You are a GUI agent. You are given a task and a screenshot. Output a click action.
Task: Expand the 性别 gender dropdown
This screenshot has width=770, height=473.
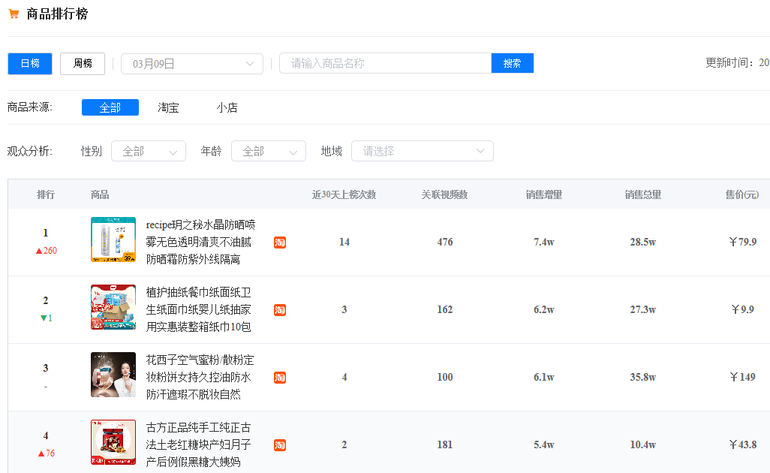point(148,151)
